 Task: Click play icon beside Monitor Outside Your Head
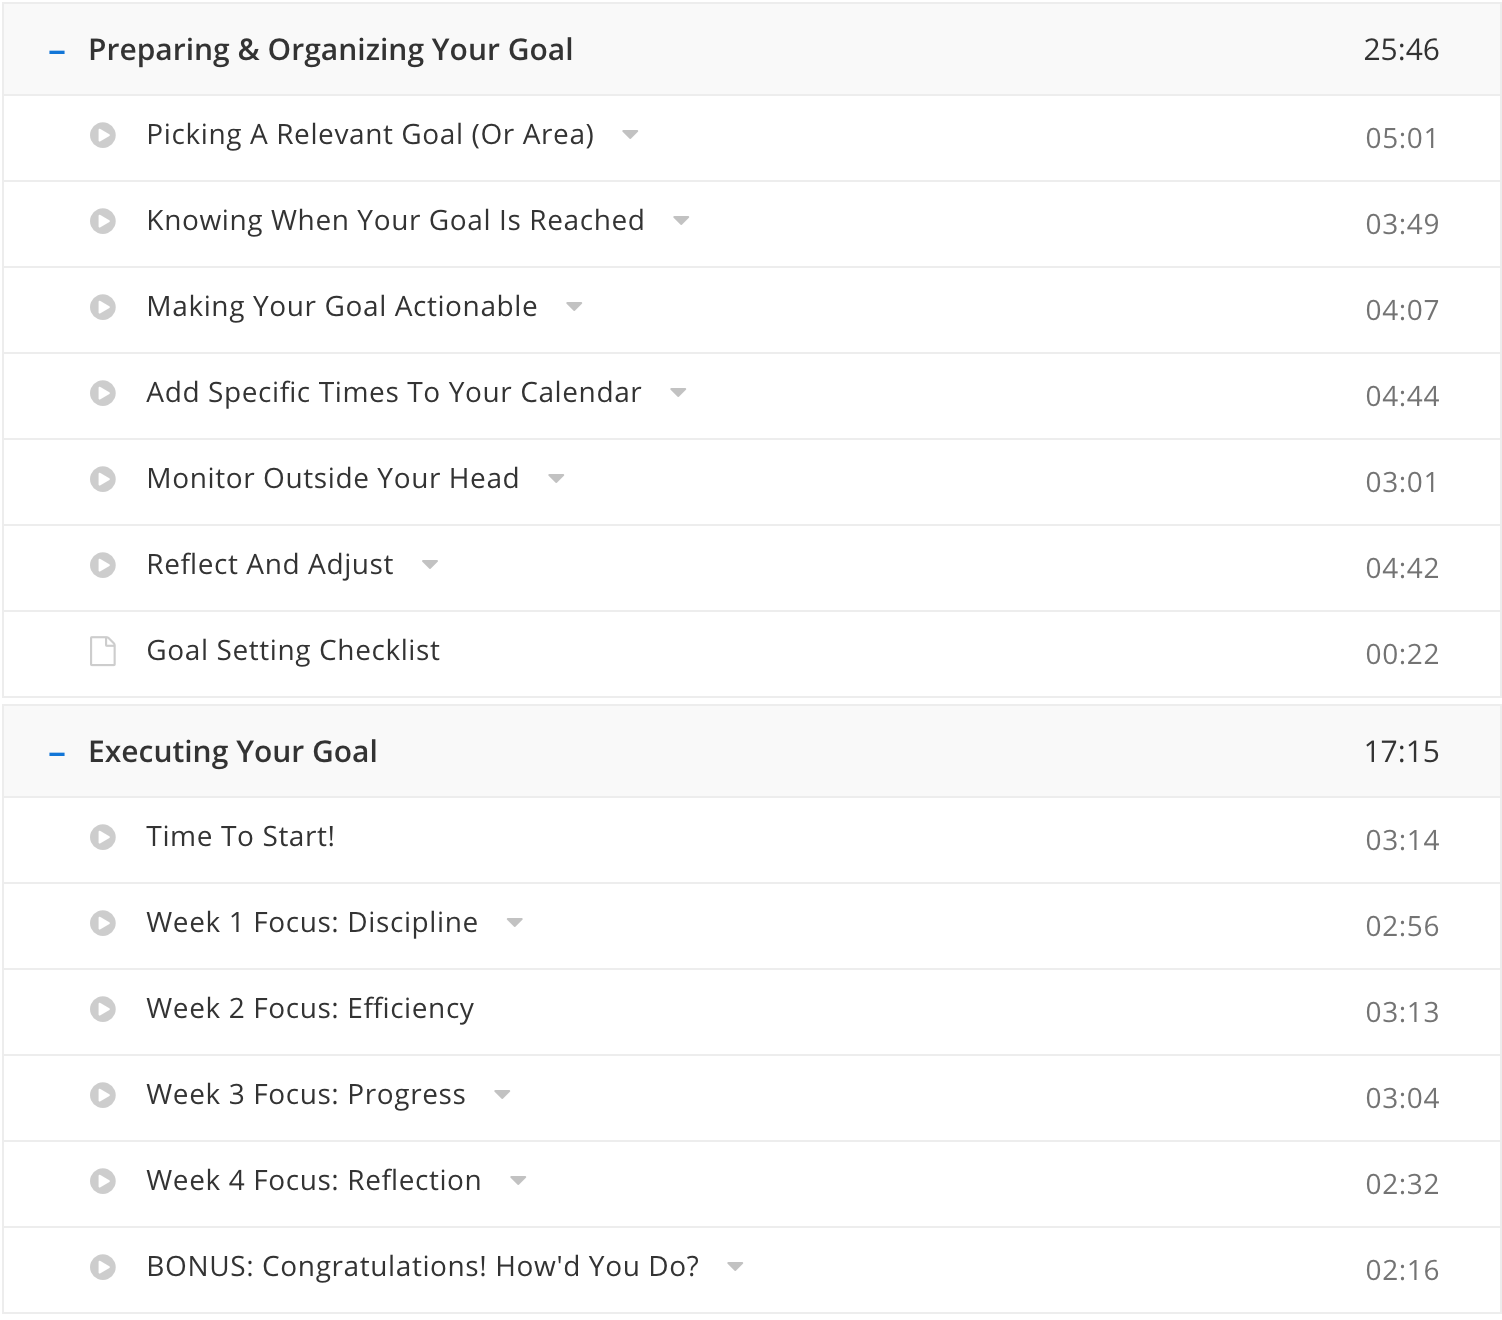tap(103, 479)
